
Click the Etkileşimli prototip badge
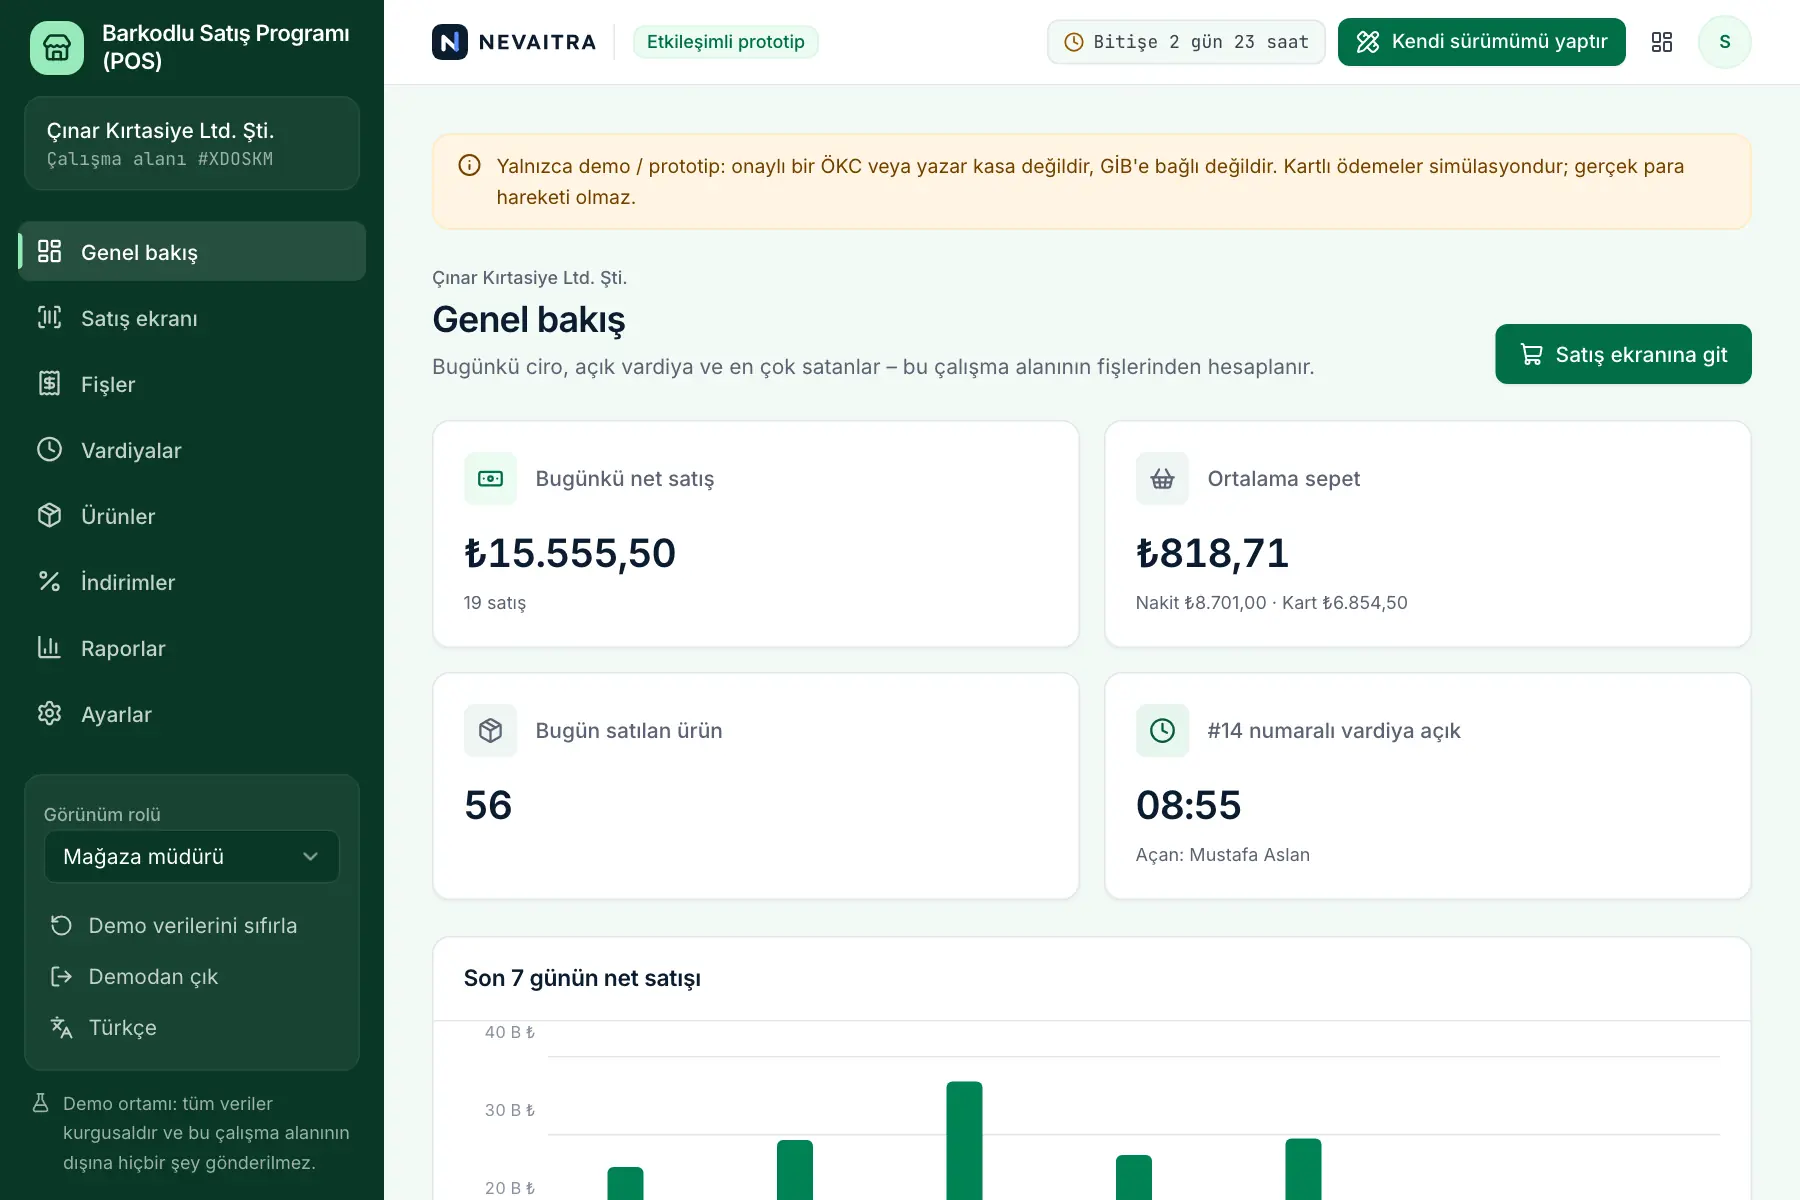tap(726, 42)
